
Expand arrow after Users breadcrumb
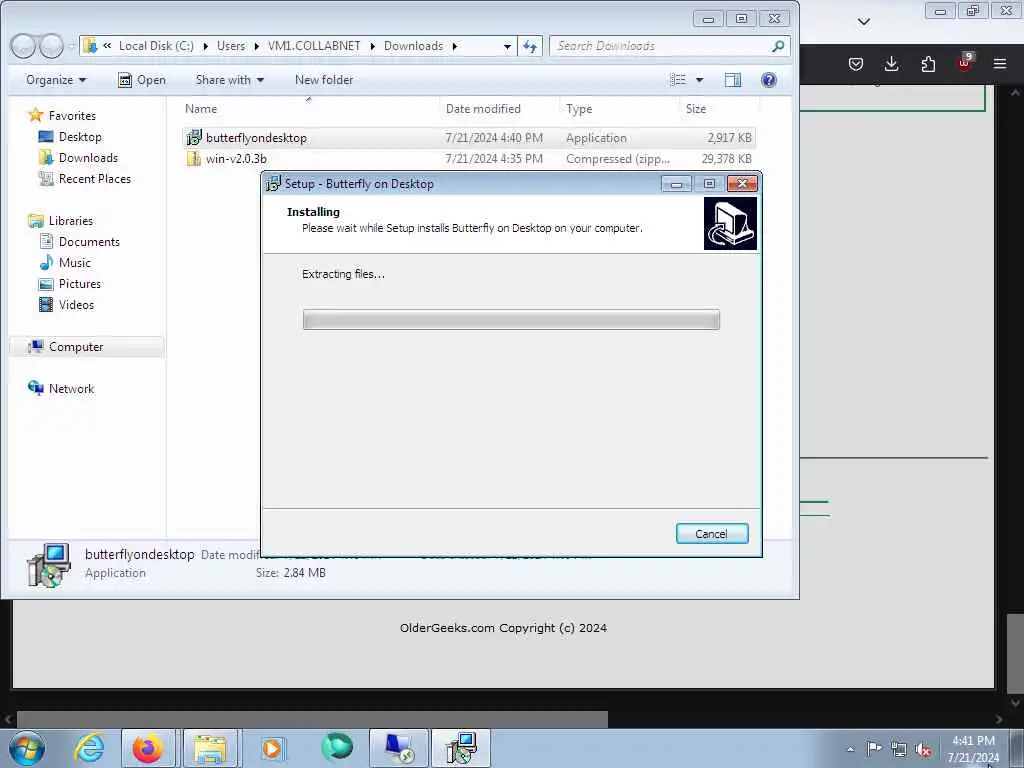(x=256, y=46)
